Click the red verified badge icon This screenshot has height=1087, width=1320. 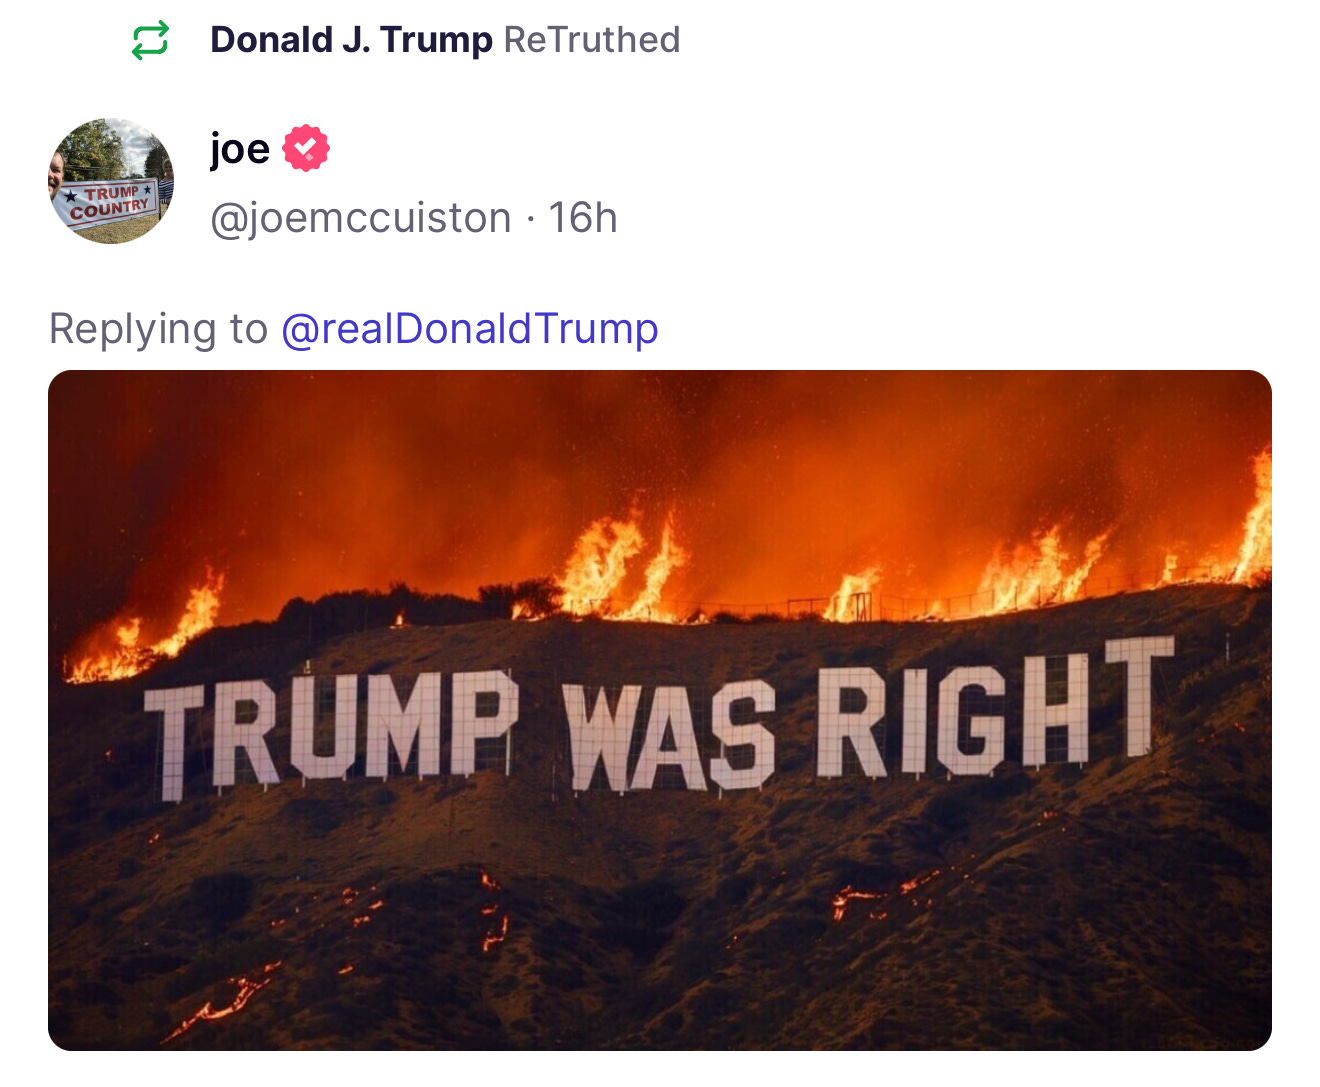coord(306,149)
